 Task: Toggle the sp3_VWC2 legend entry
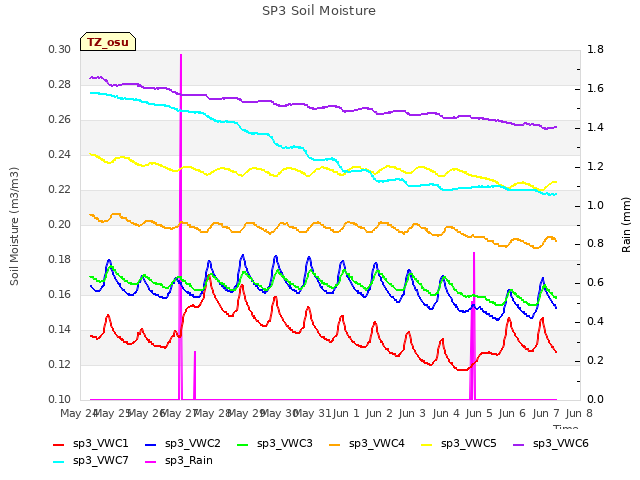183,444
